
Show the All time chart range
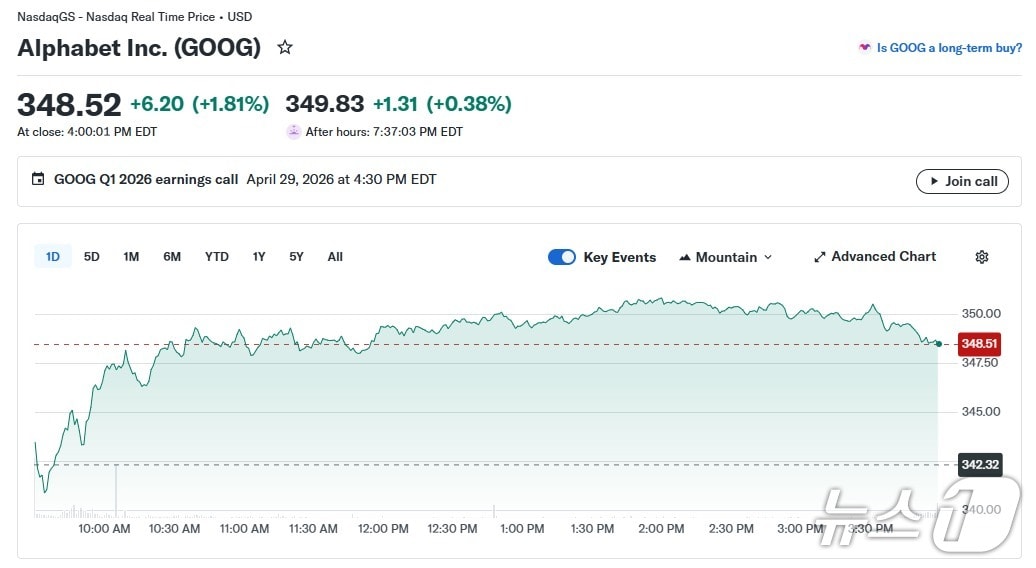click(x=335, y=257)
